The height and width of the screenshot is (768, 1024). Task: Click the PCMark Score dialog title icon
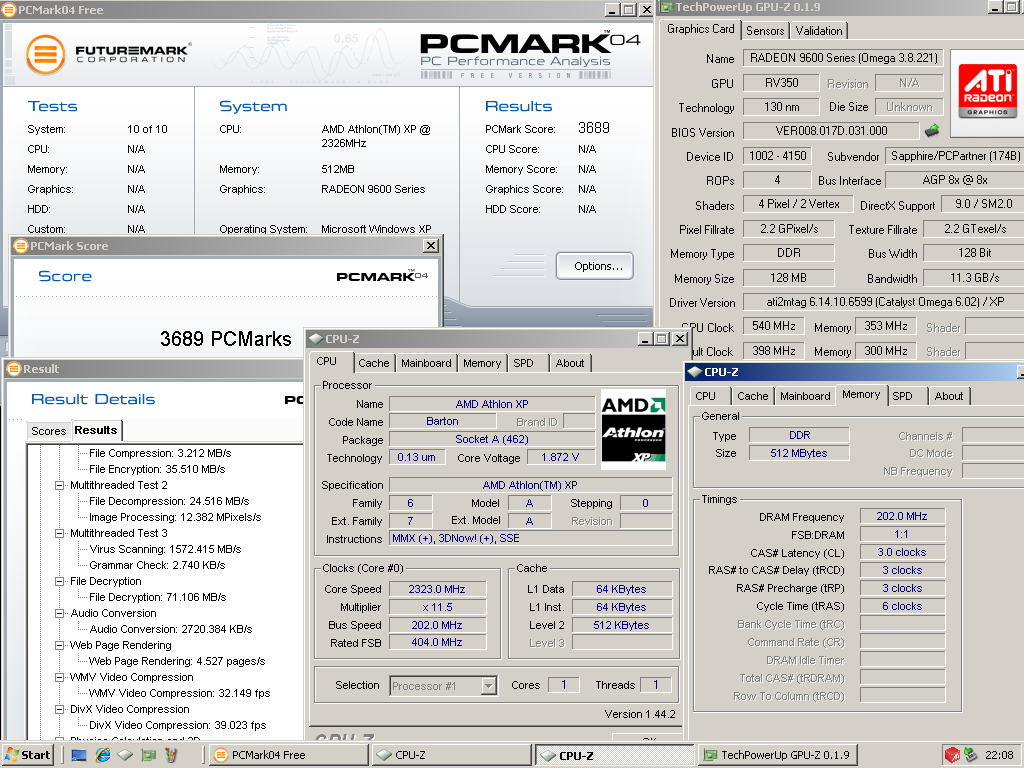pyautogui.click(x=21, y=246)
